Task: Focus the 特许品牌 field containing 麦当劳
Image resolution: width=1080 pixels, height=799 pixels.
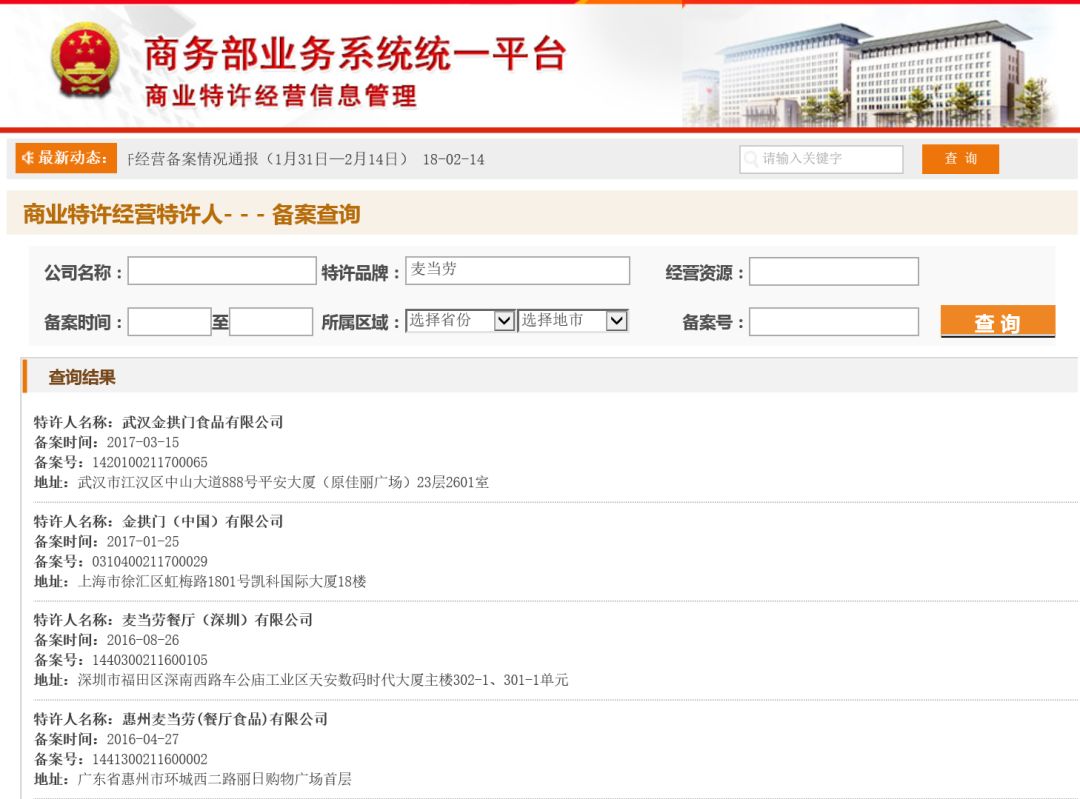Action: [x=517, y=270]
